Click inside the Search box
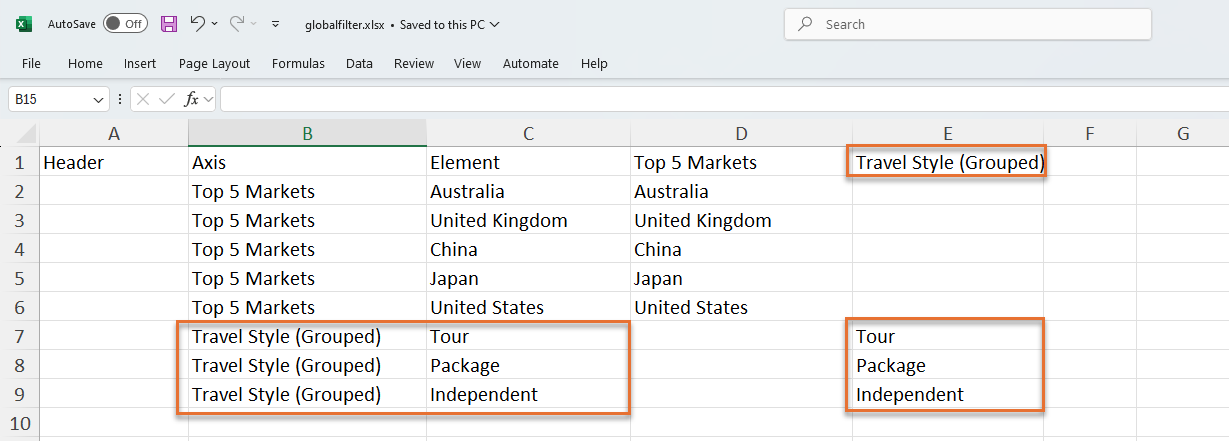 (x=968, y=24)
